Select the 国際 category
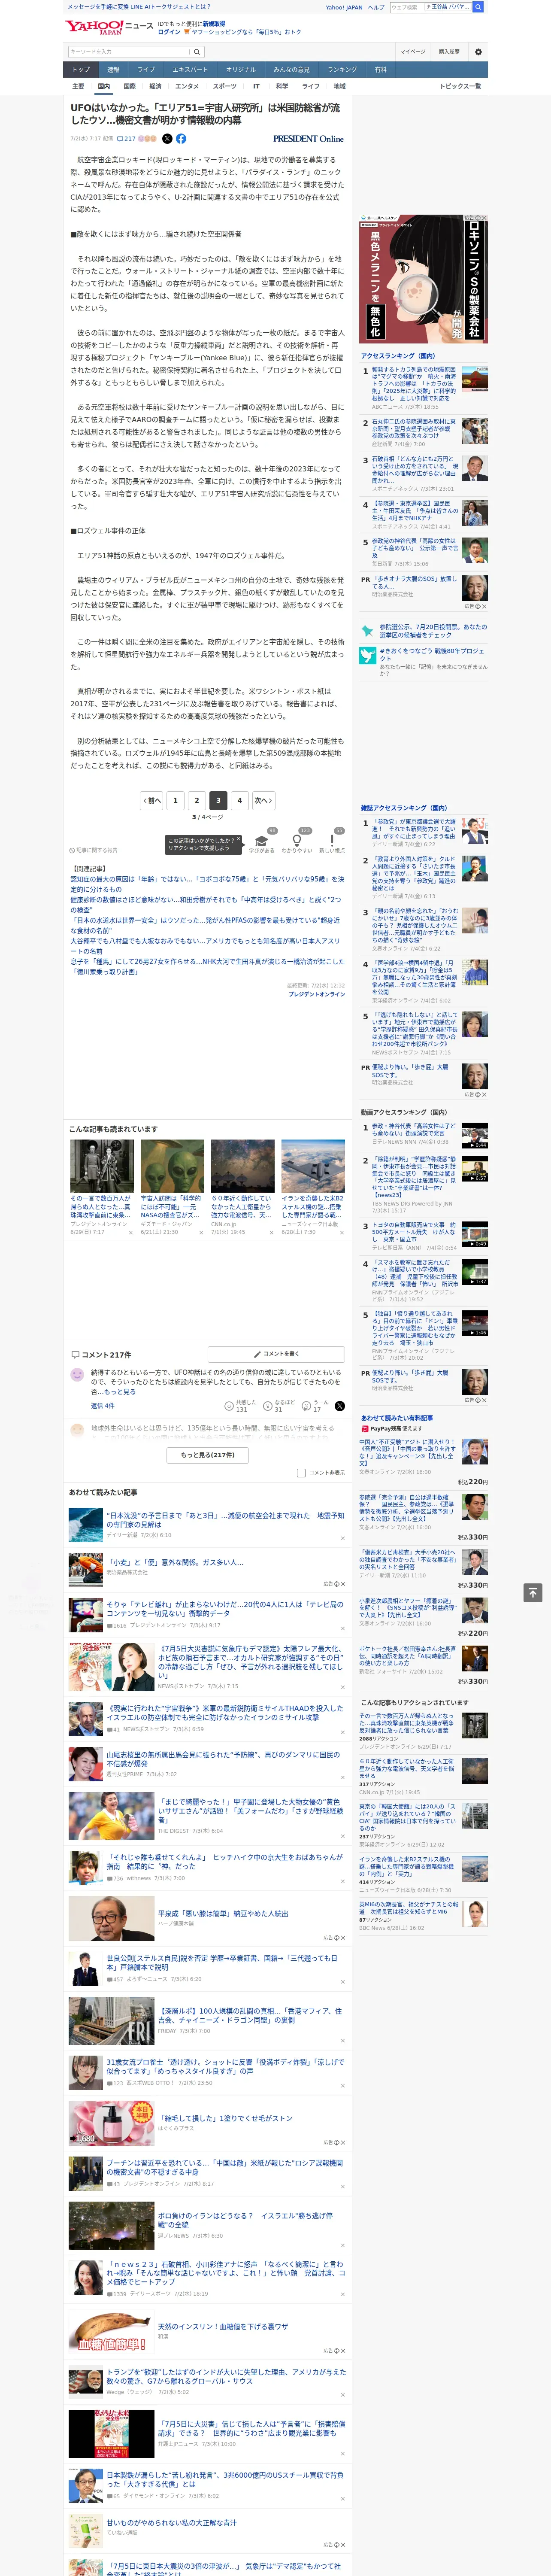 coord(129,86)
